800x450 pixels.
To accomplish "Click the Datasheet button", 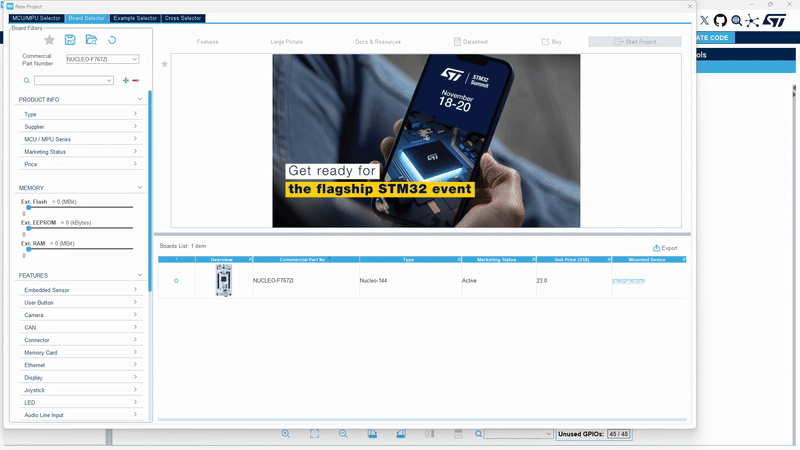I will pos(471,42).
